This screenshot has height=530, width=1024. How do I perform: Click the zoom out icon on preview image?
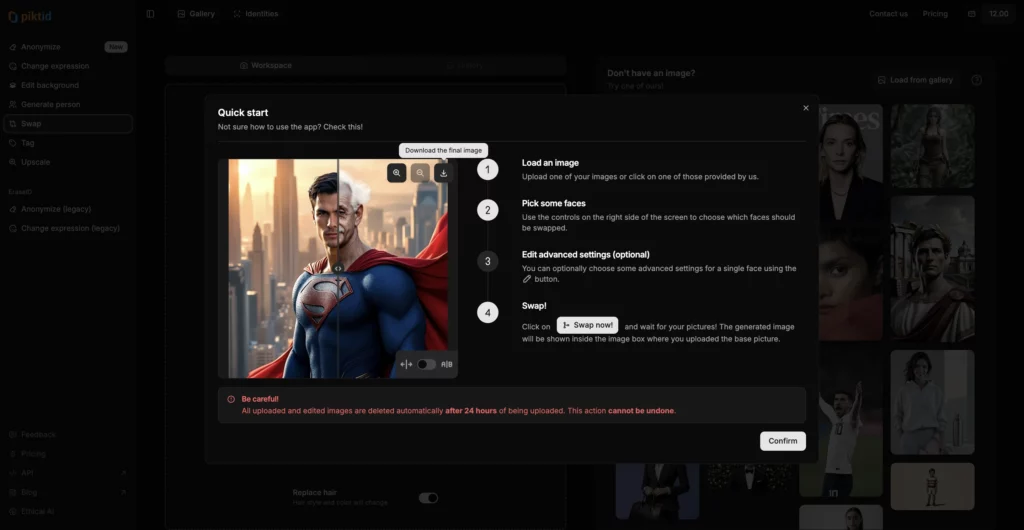[420, 173]
